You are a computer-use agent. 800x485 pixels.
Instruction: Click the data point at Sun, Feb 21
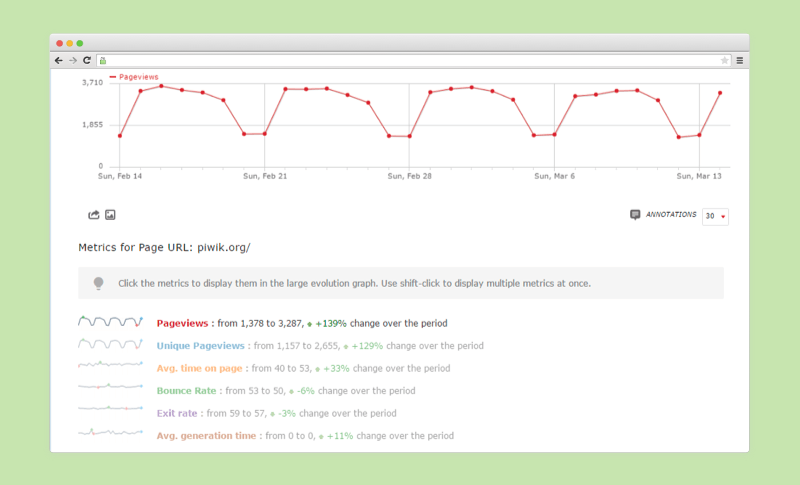[265, 134]
